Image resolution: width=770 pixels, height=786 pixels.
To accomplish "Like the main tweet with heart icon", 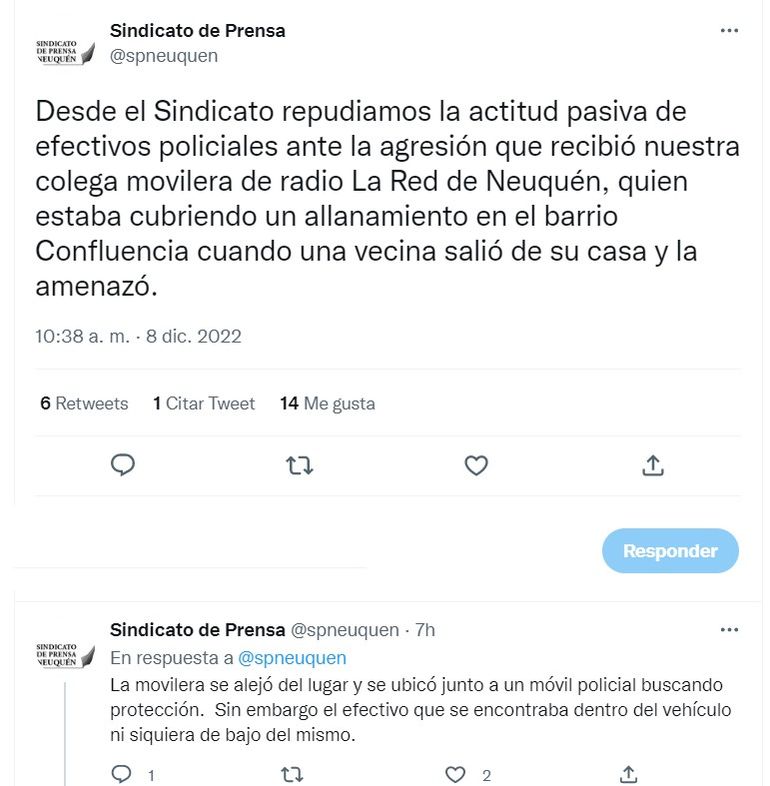I will click(x=476, y=465).
